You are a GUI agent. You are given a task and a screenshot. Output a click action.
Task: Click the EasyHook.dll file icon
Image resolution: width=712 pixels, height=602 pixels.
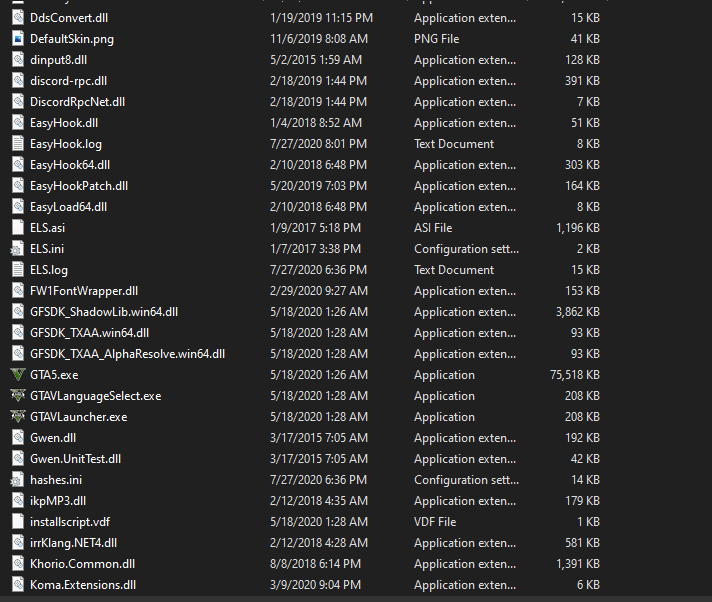pyautogui.click(x=18, y=123)
